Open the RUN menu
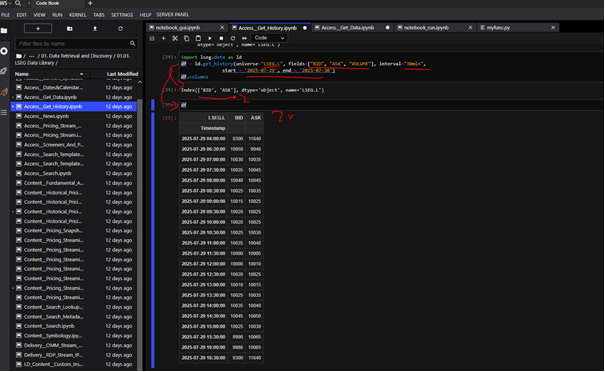This screenshot has width=605, height=372. pos(57,15)
